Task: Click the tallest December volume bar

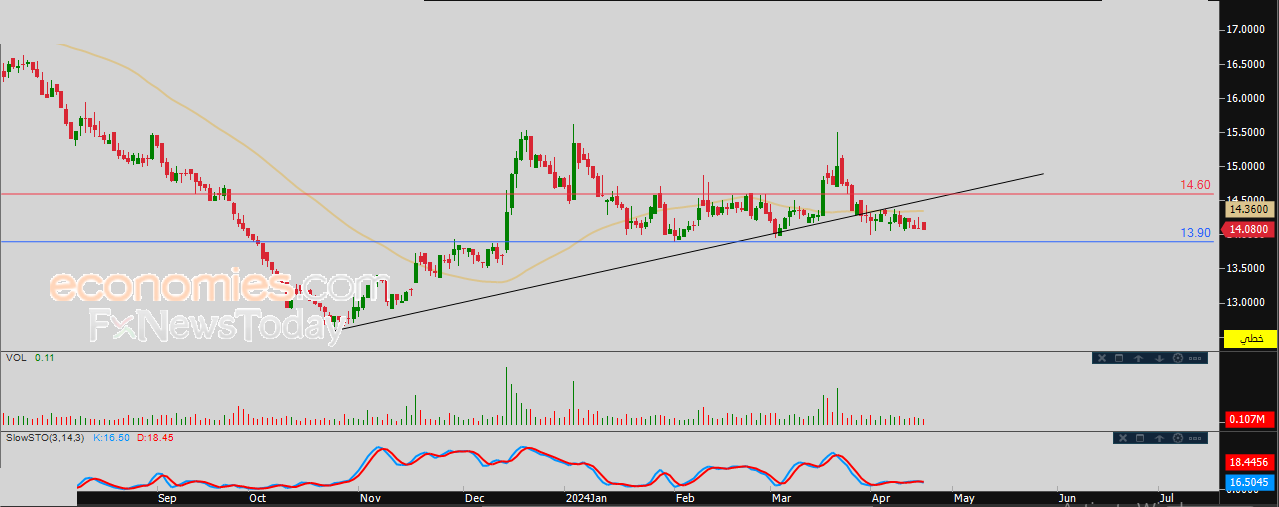Action: click(x=506, y=397)
